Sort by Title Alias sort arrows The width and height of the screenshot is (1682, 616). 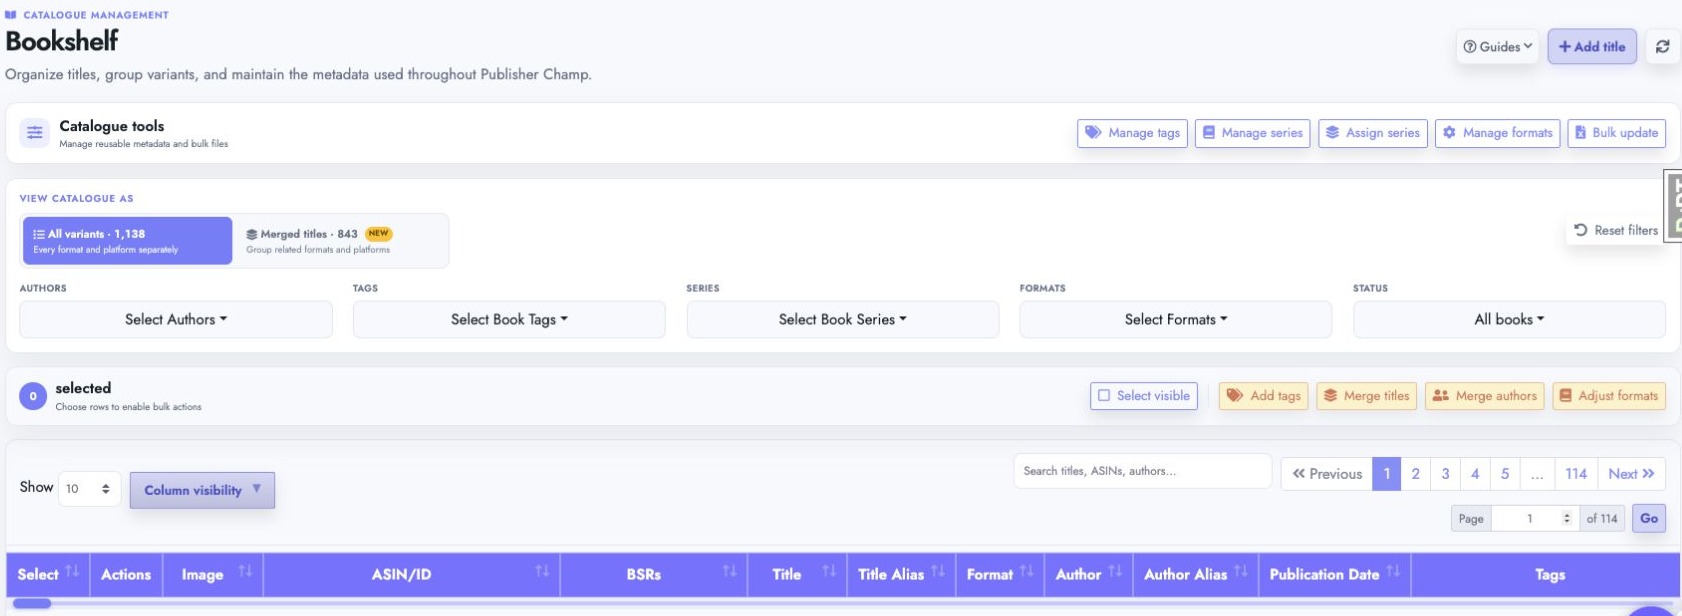938,572
